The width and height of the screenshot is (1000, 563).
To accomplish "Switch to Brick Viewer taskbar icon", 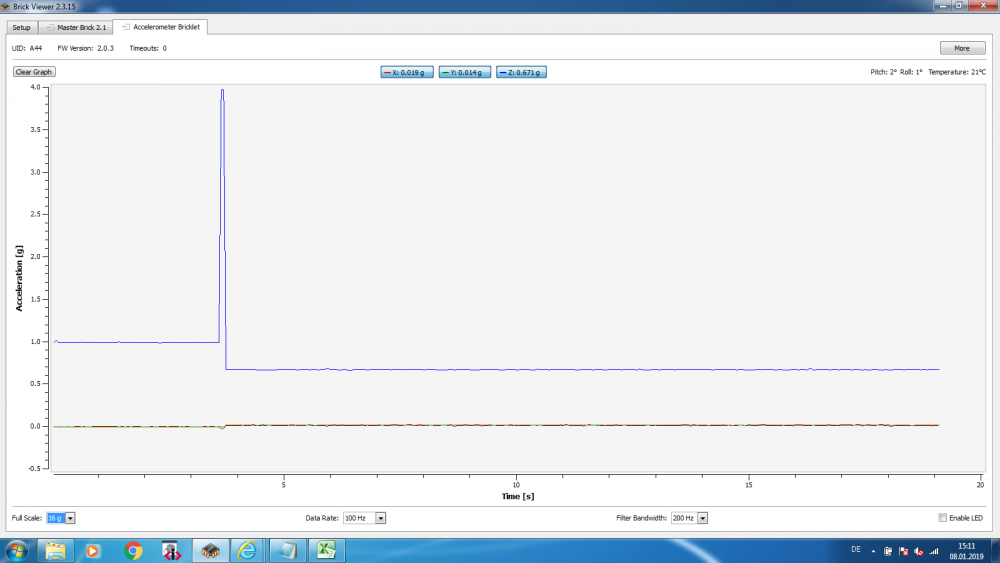I will click(x=210, y=550).
